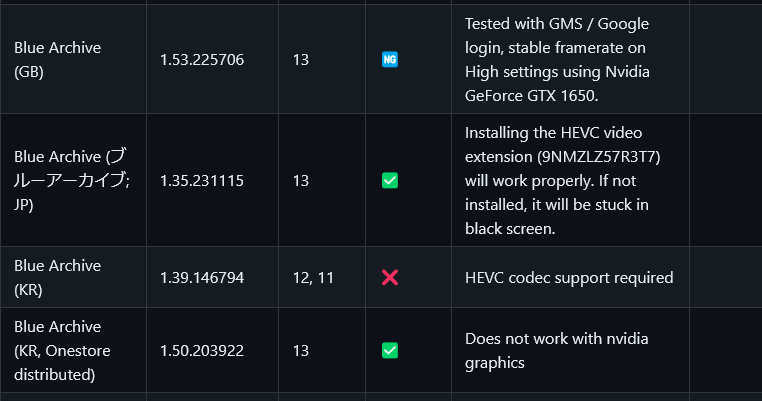This screenshot has height=401, width=762.
Task: Click the blue NG status icon
Action: coord(390,60)
